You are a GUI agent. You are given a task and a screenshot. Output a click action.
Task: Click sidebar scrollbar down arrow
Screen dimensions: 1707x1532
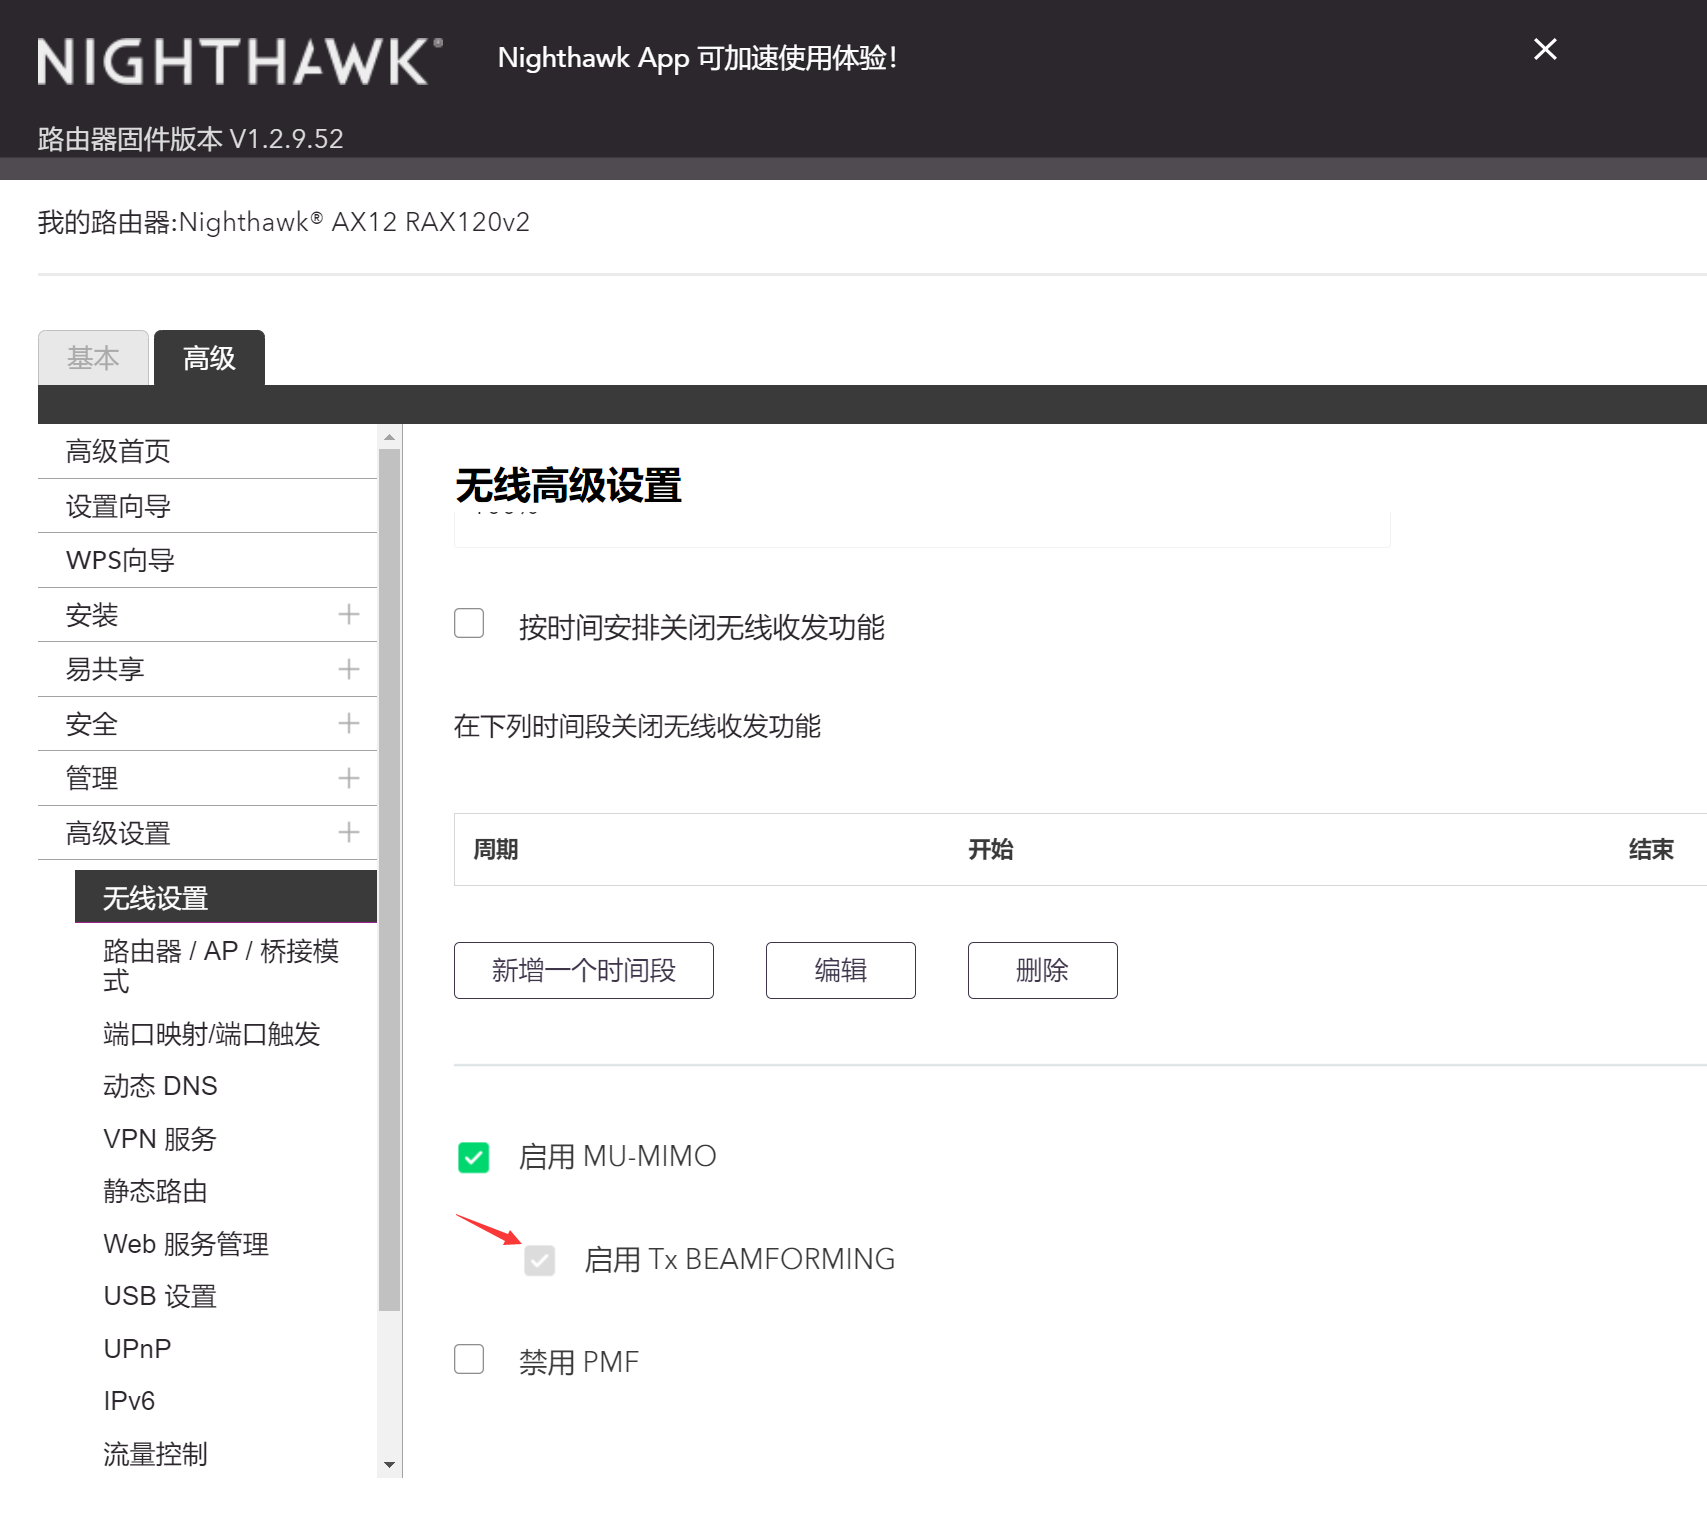coord(389,1465)
